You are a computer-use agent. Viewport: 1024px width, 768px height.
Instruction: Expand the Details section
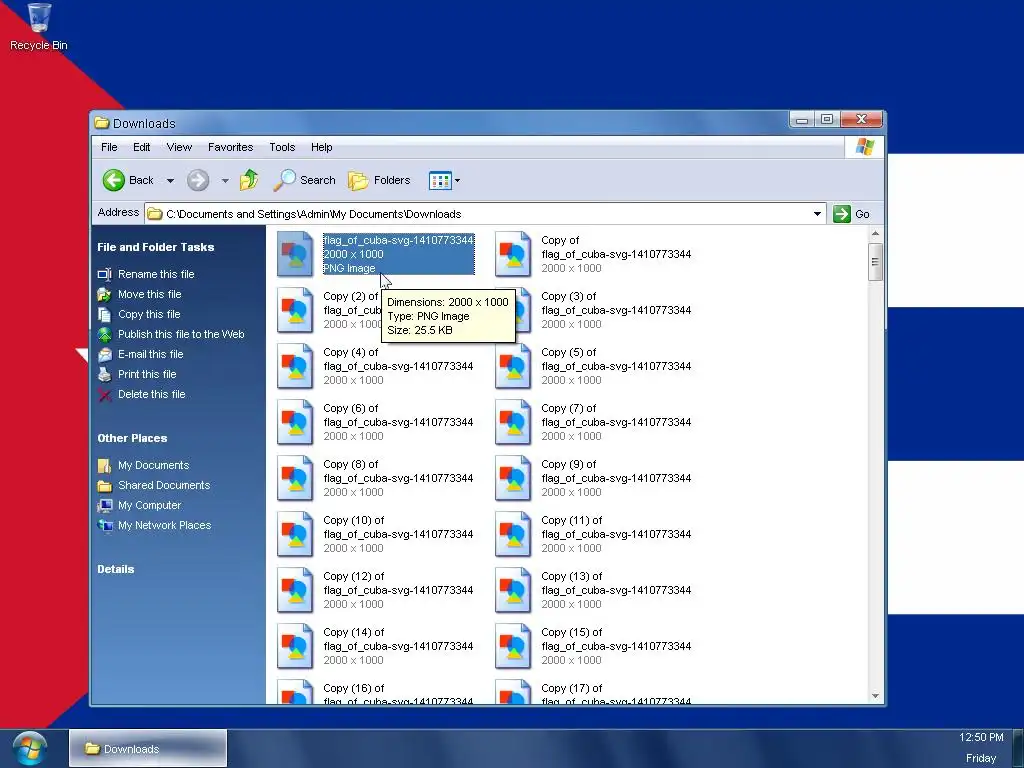(116, 569)
